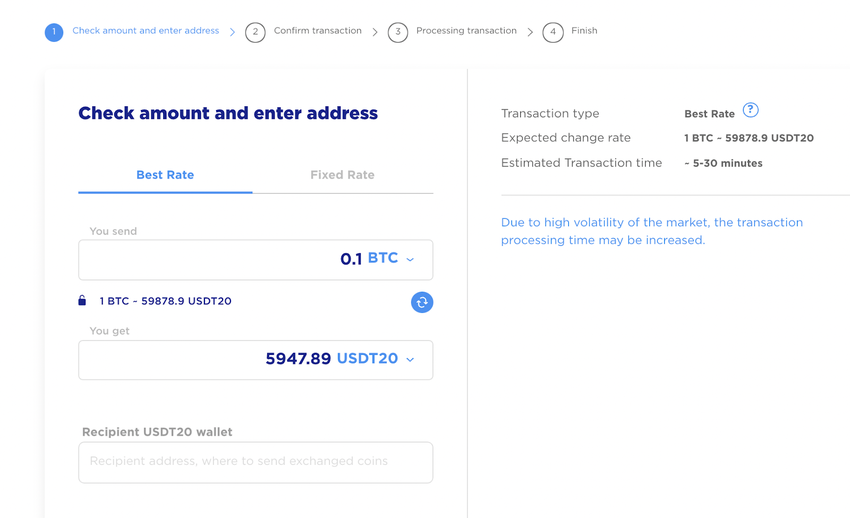Click the refresh exchange rate icon
Viewport: 850px width, 518px height.
(x=422, y=302)
